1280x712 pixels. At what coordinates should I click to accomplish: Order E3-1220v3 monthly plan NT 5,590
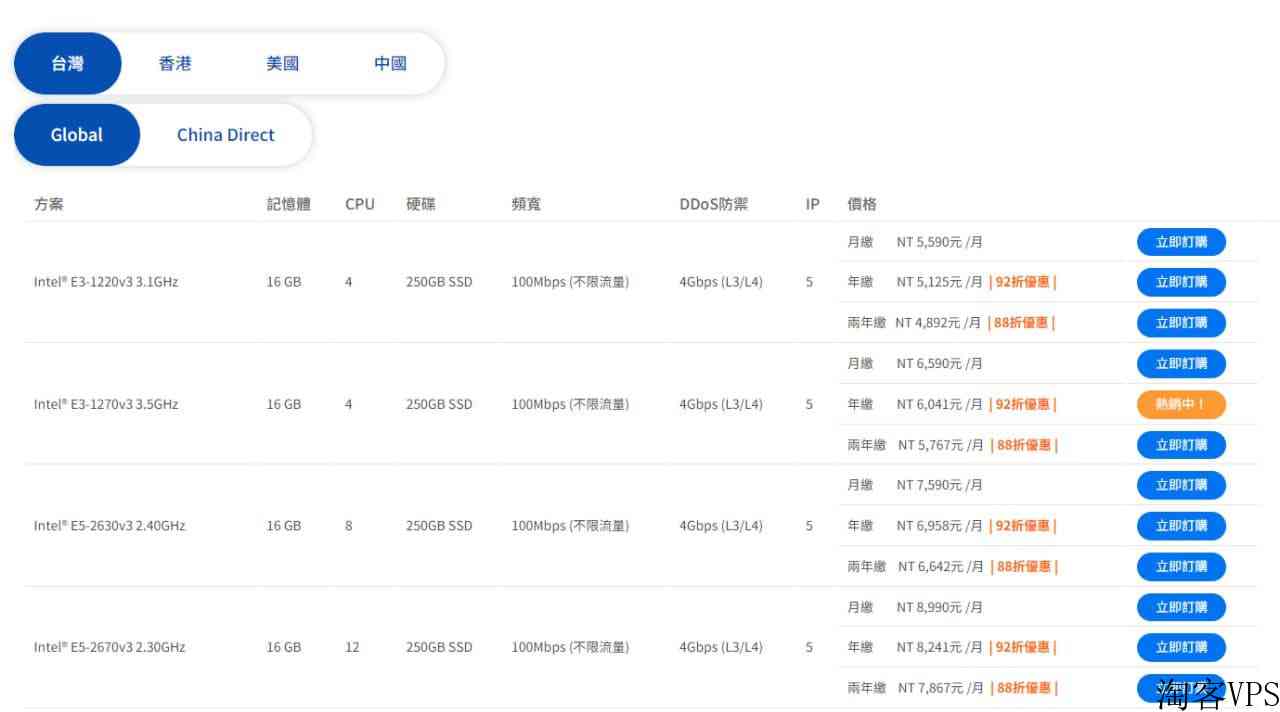click(1181, 242)
